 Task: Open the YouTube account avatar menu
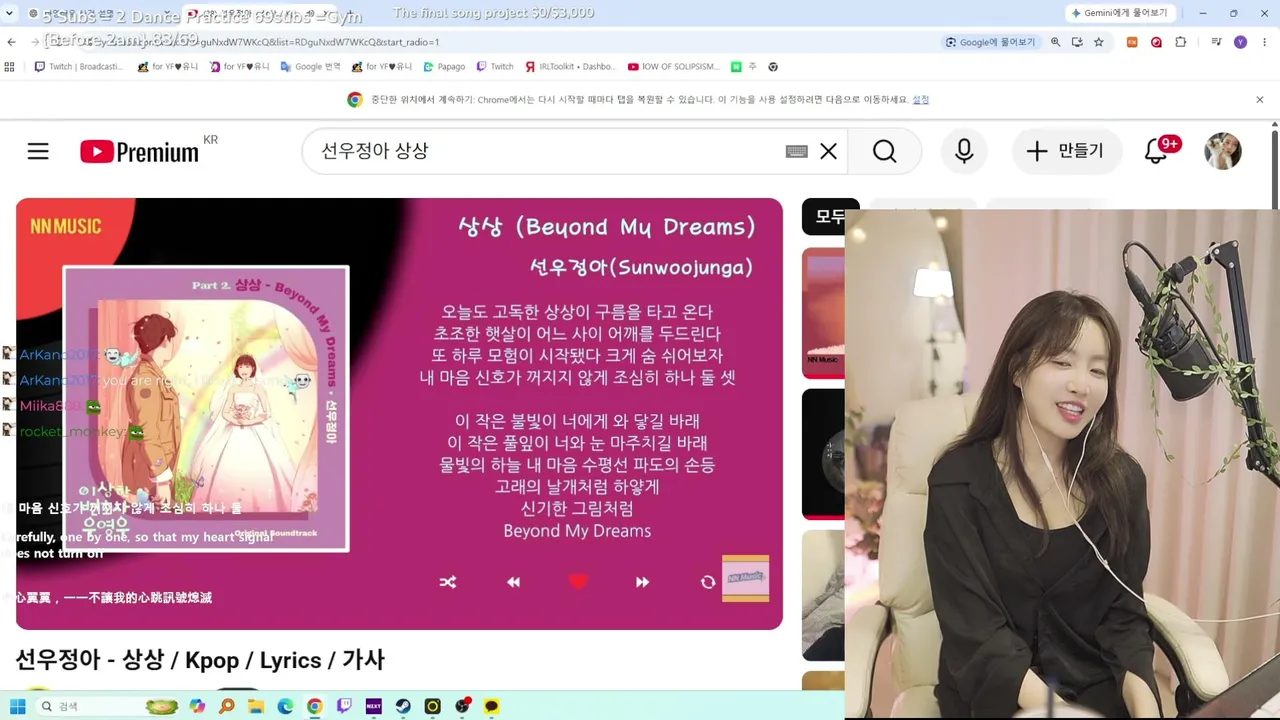tap(1223, 151)
